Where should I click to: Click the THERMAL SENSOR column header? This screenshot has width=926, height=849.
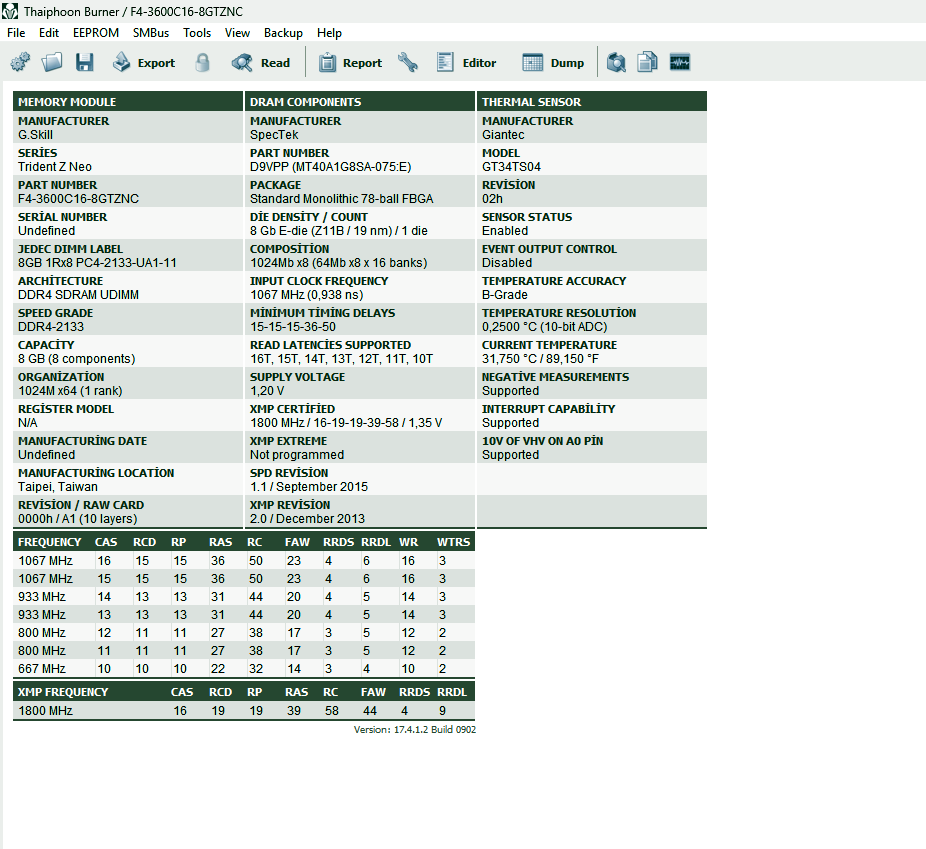(592, 102)
